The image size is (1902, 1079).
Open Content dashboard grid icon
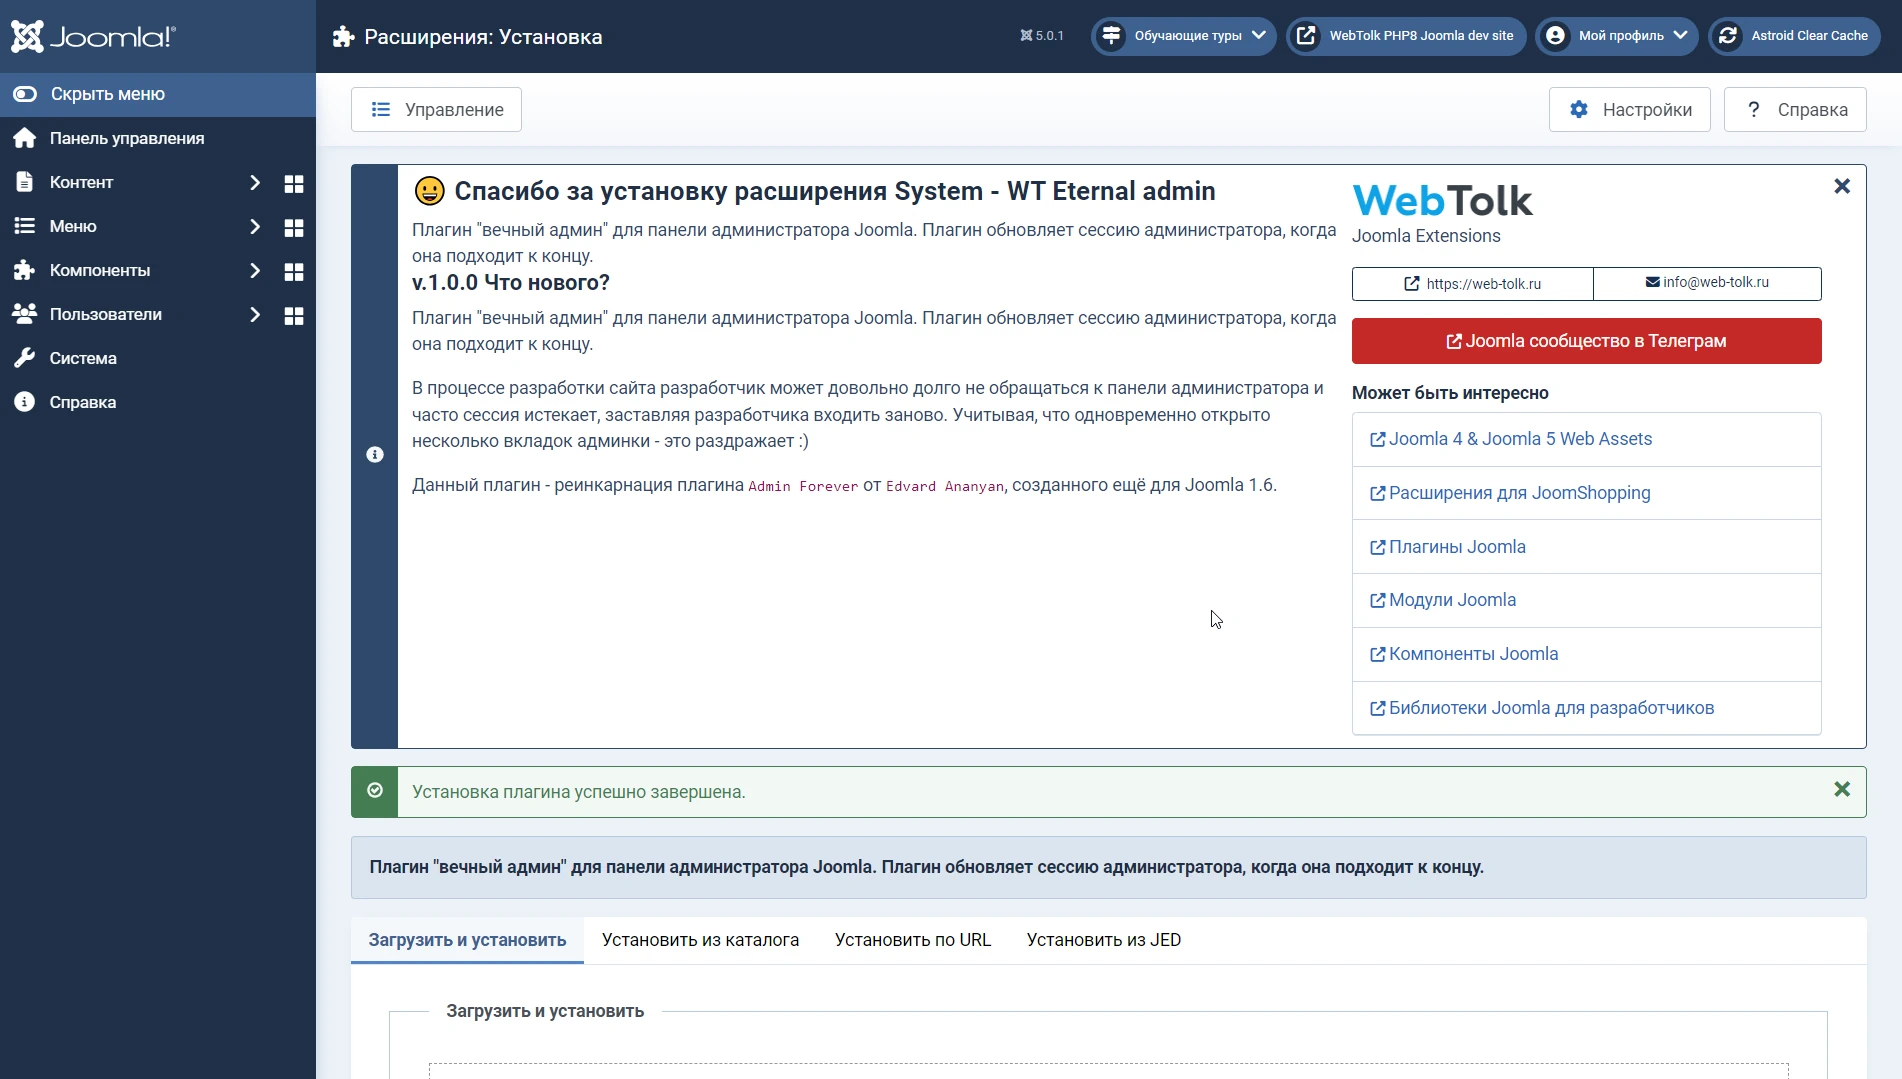pos(294,183)
